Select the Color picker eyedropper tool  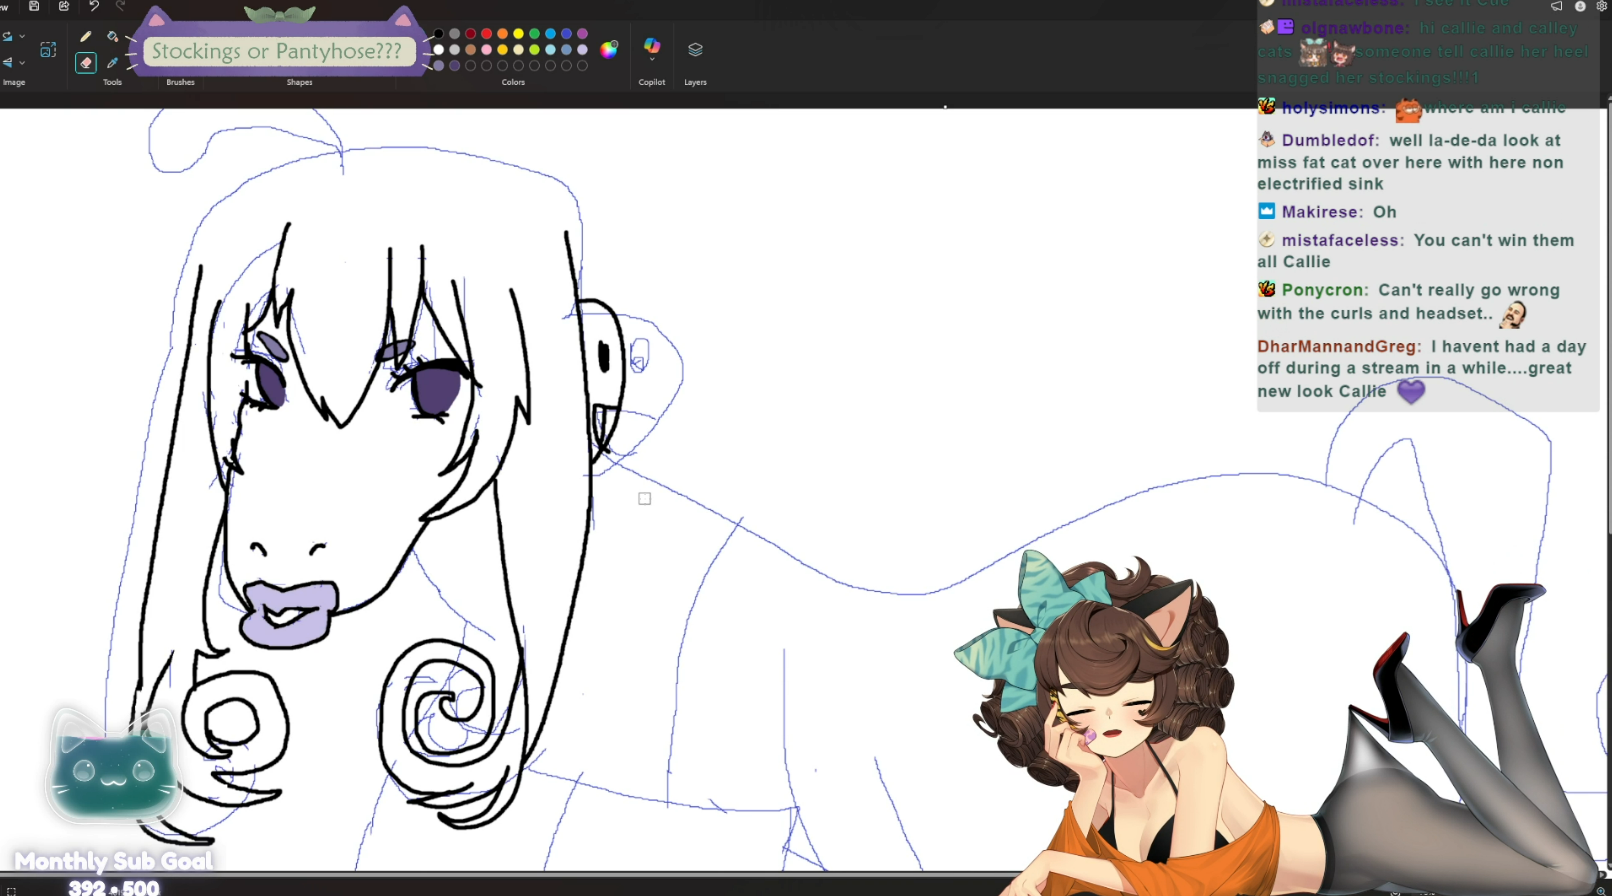112,62
